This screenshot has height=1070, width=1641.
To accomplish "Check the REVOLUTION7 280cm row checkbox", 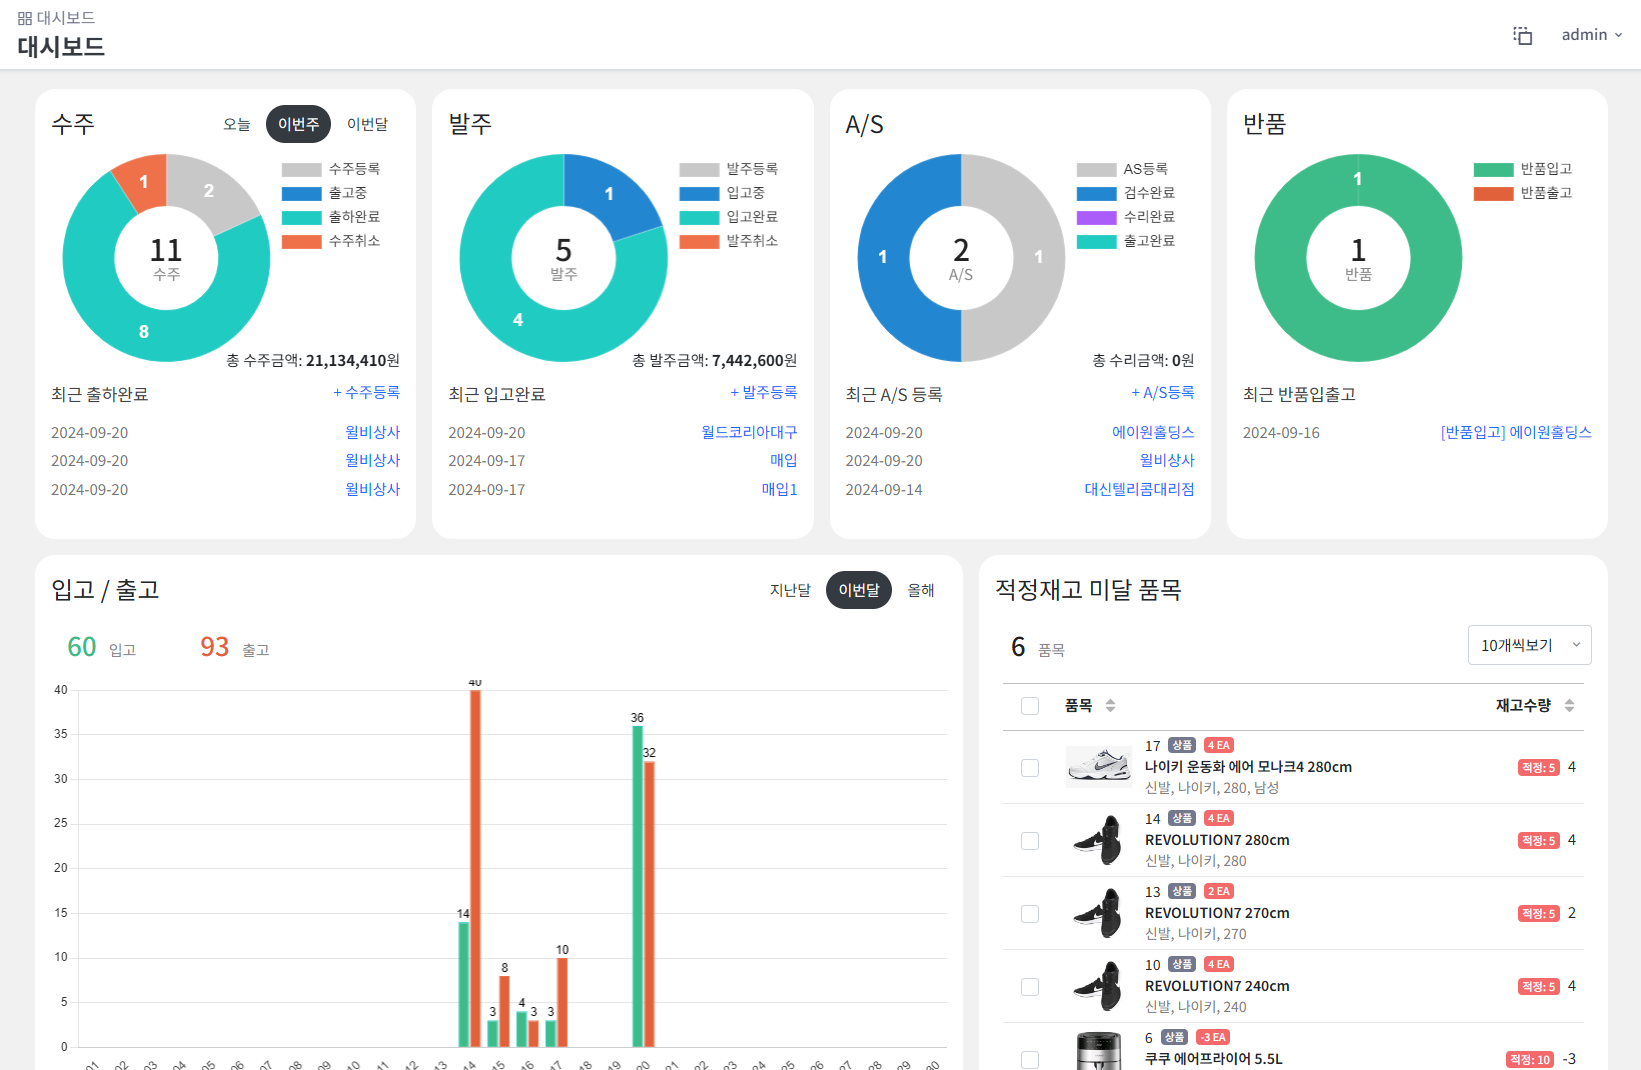I will (1030, 841).
